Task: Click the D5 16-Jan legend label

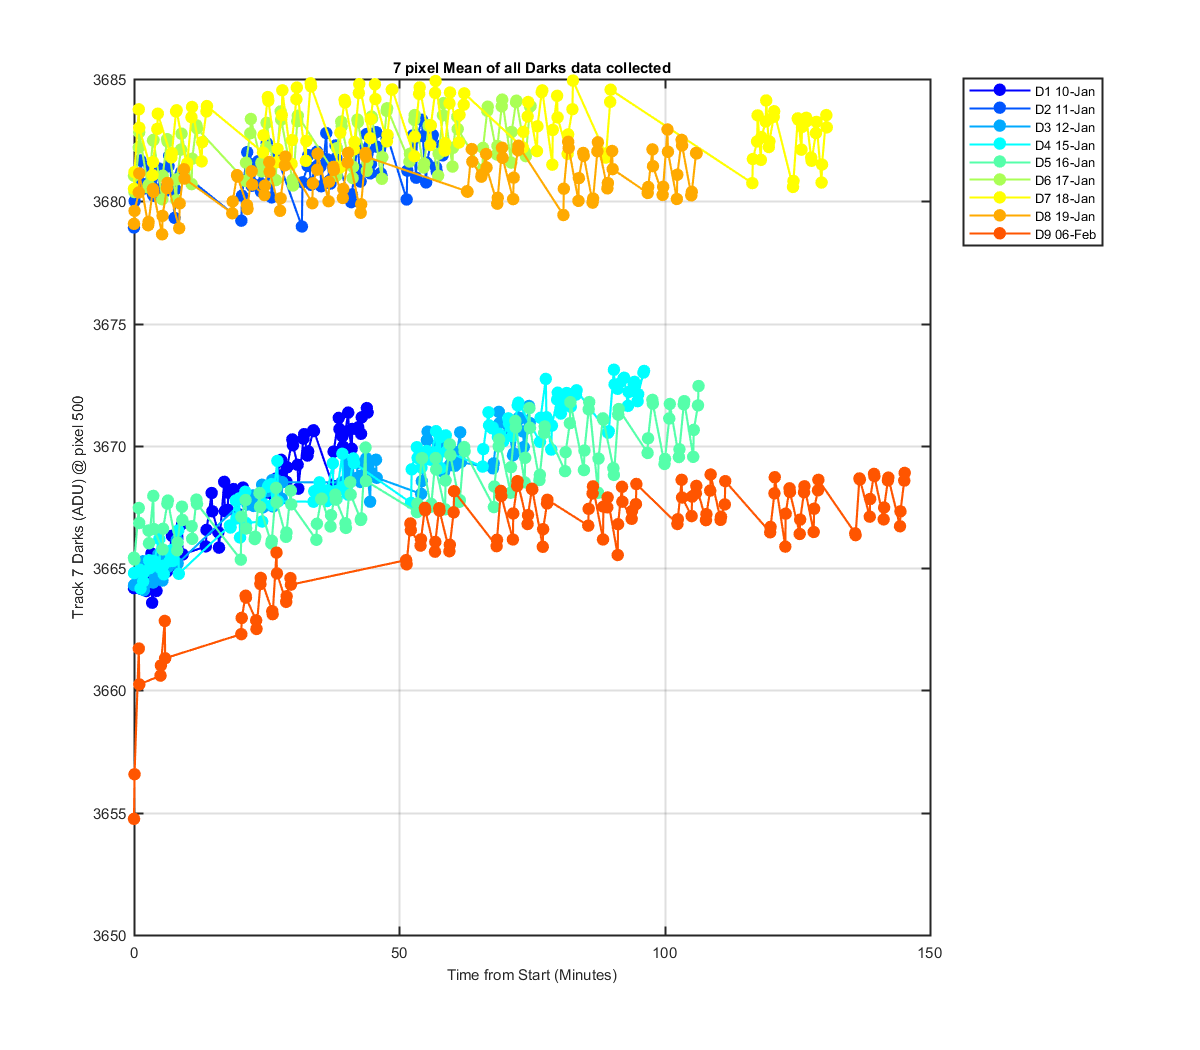Action: coord(1064,163)
